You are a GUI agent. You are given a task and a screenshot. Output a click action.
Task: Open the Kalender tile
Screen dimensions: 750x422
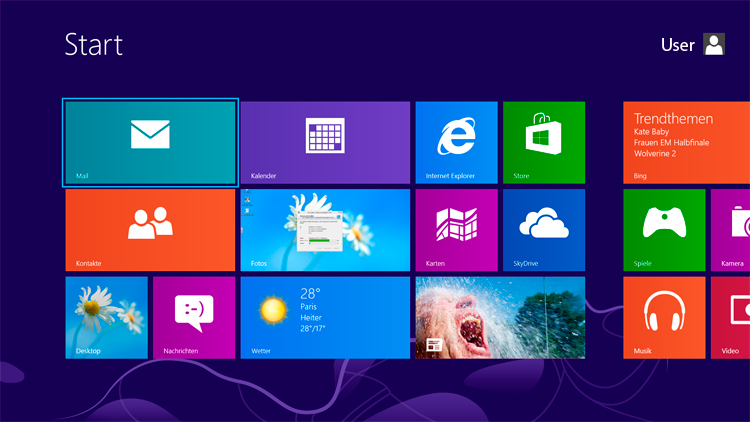click(325, 142)
